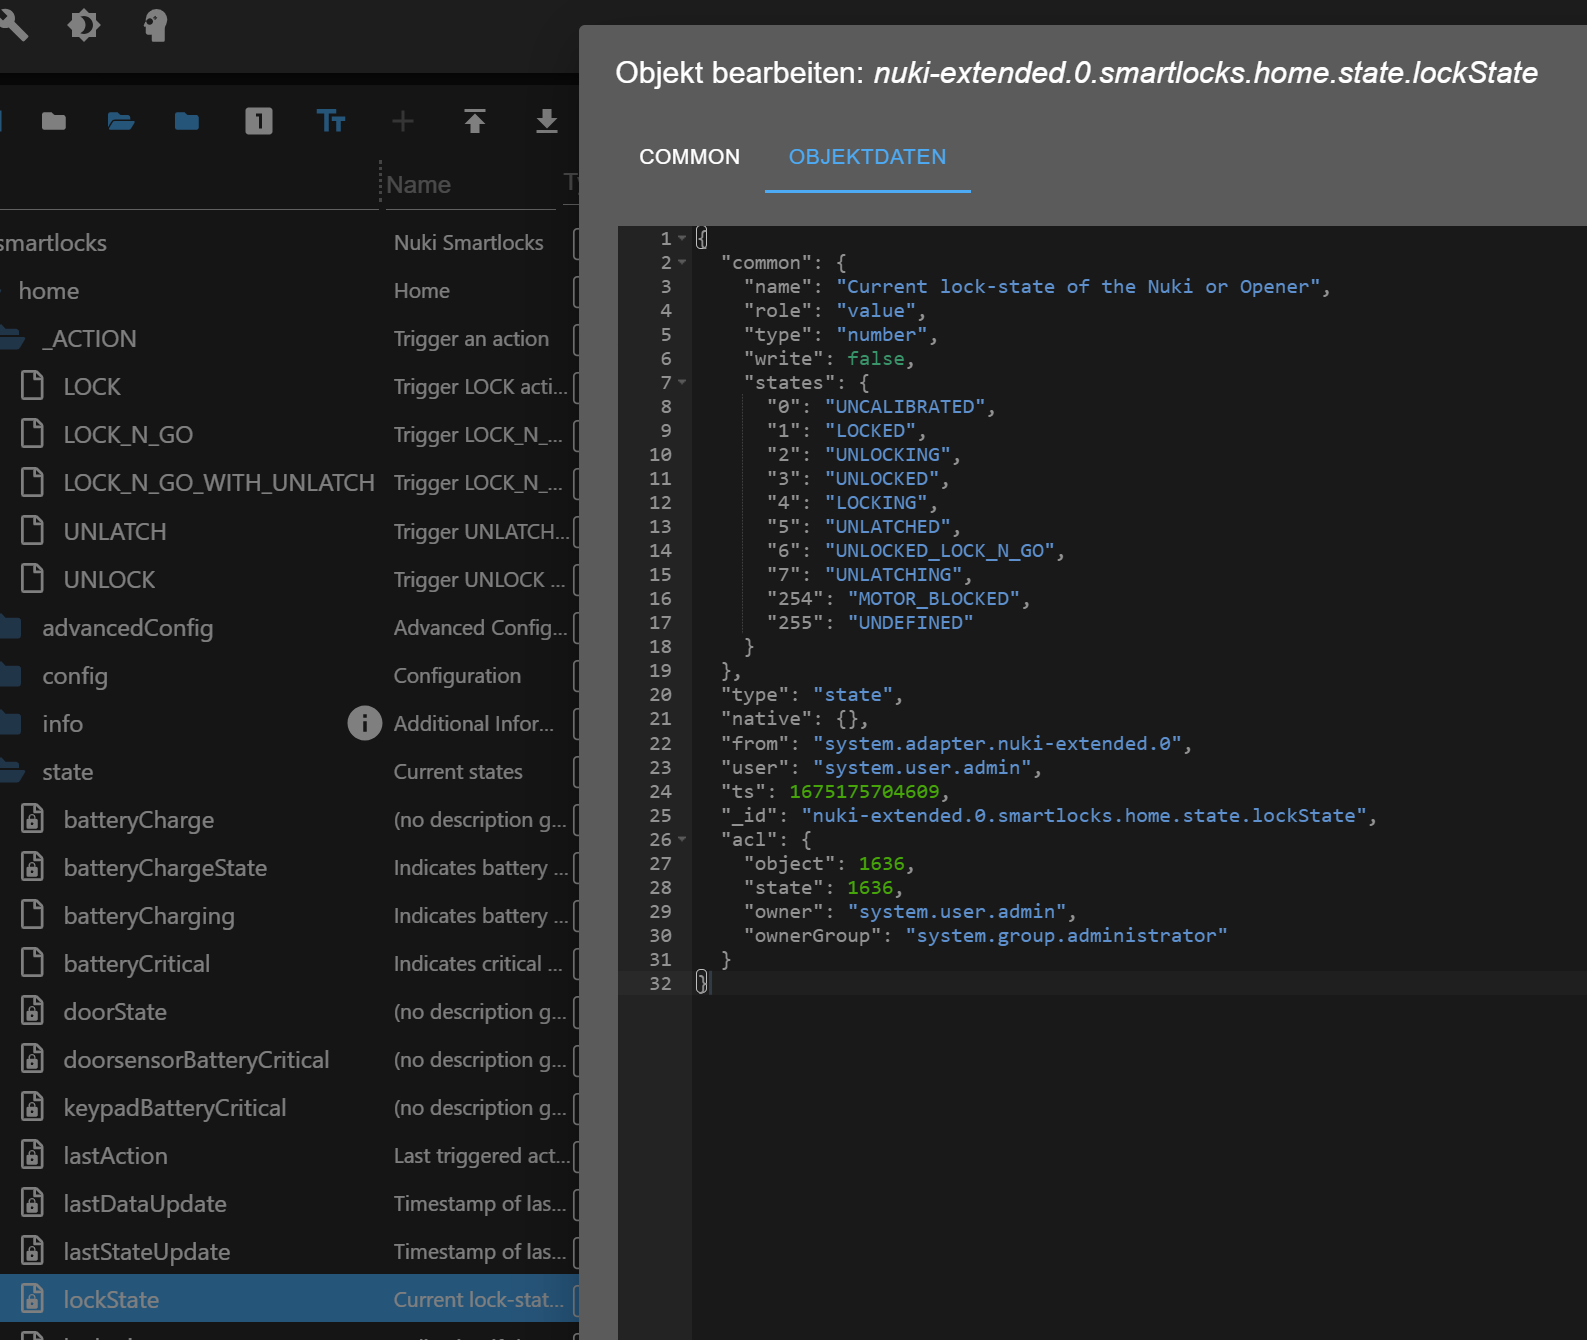Screen dimensions: 1587x1340
Task: Open the wrench instances icon
Action: pos(13,24)
